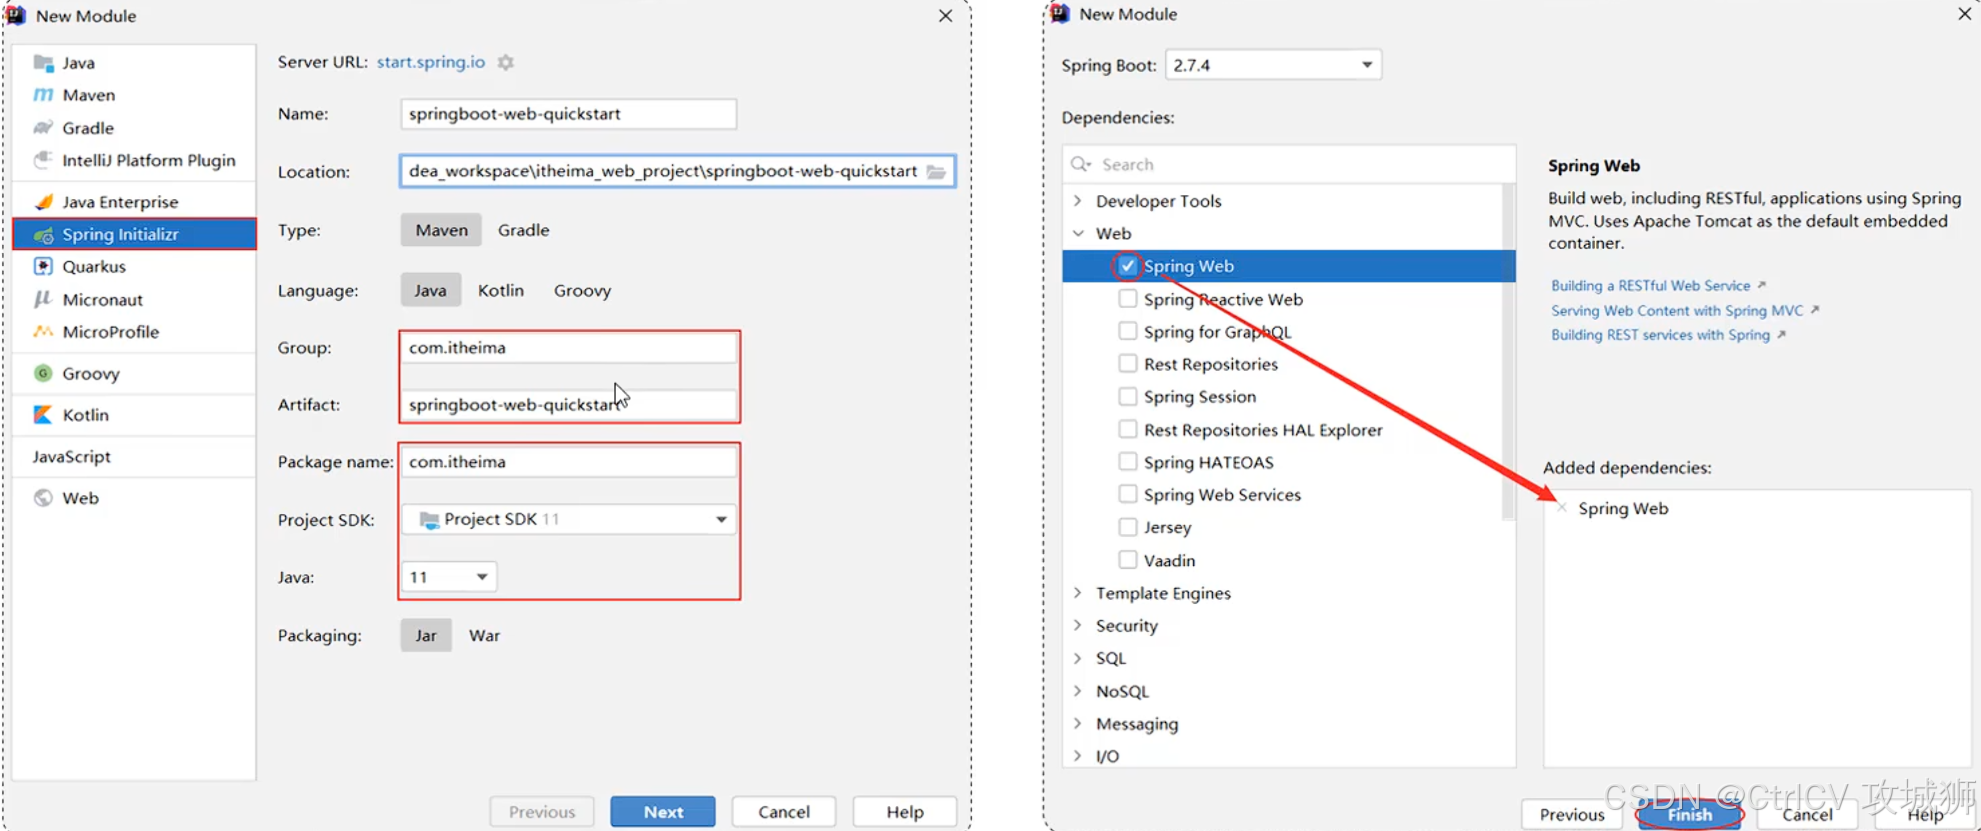
Task: Enable Spring for GraphQL dependency
Action: [1128, 331]
